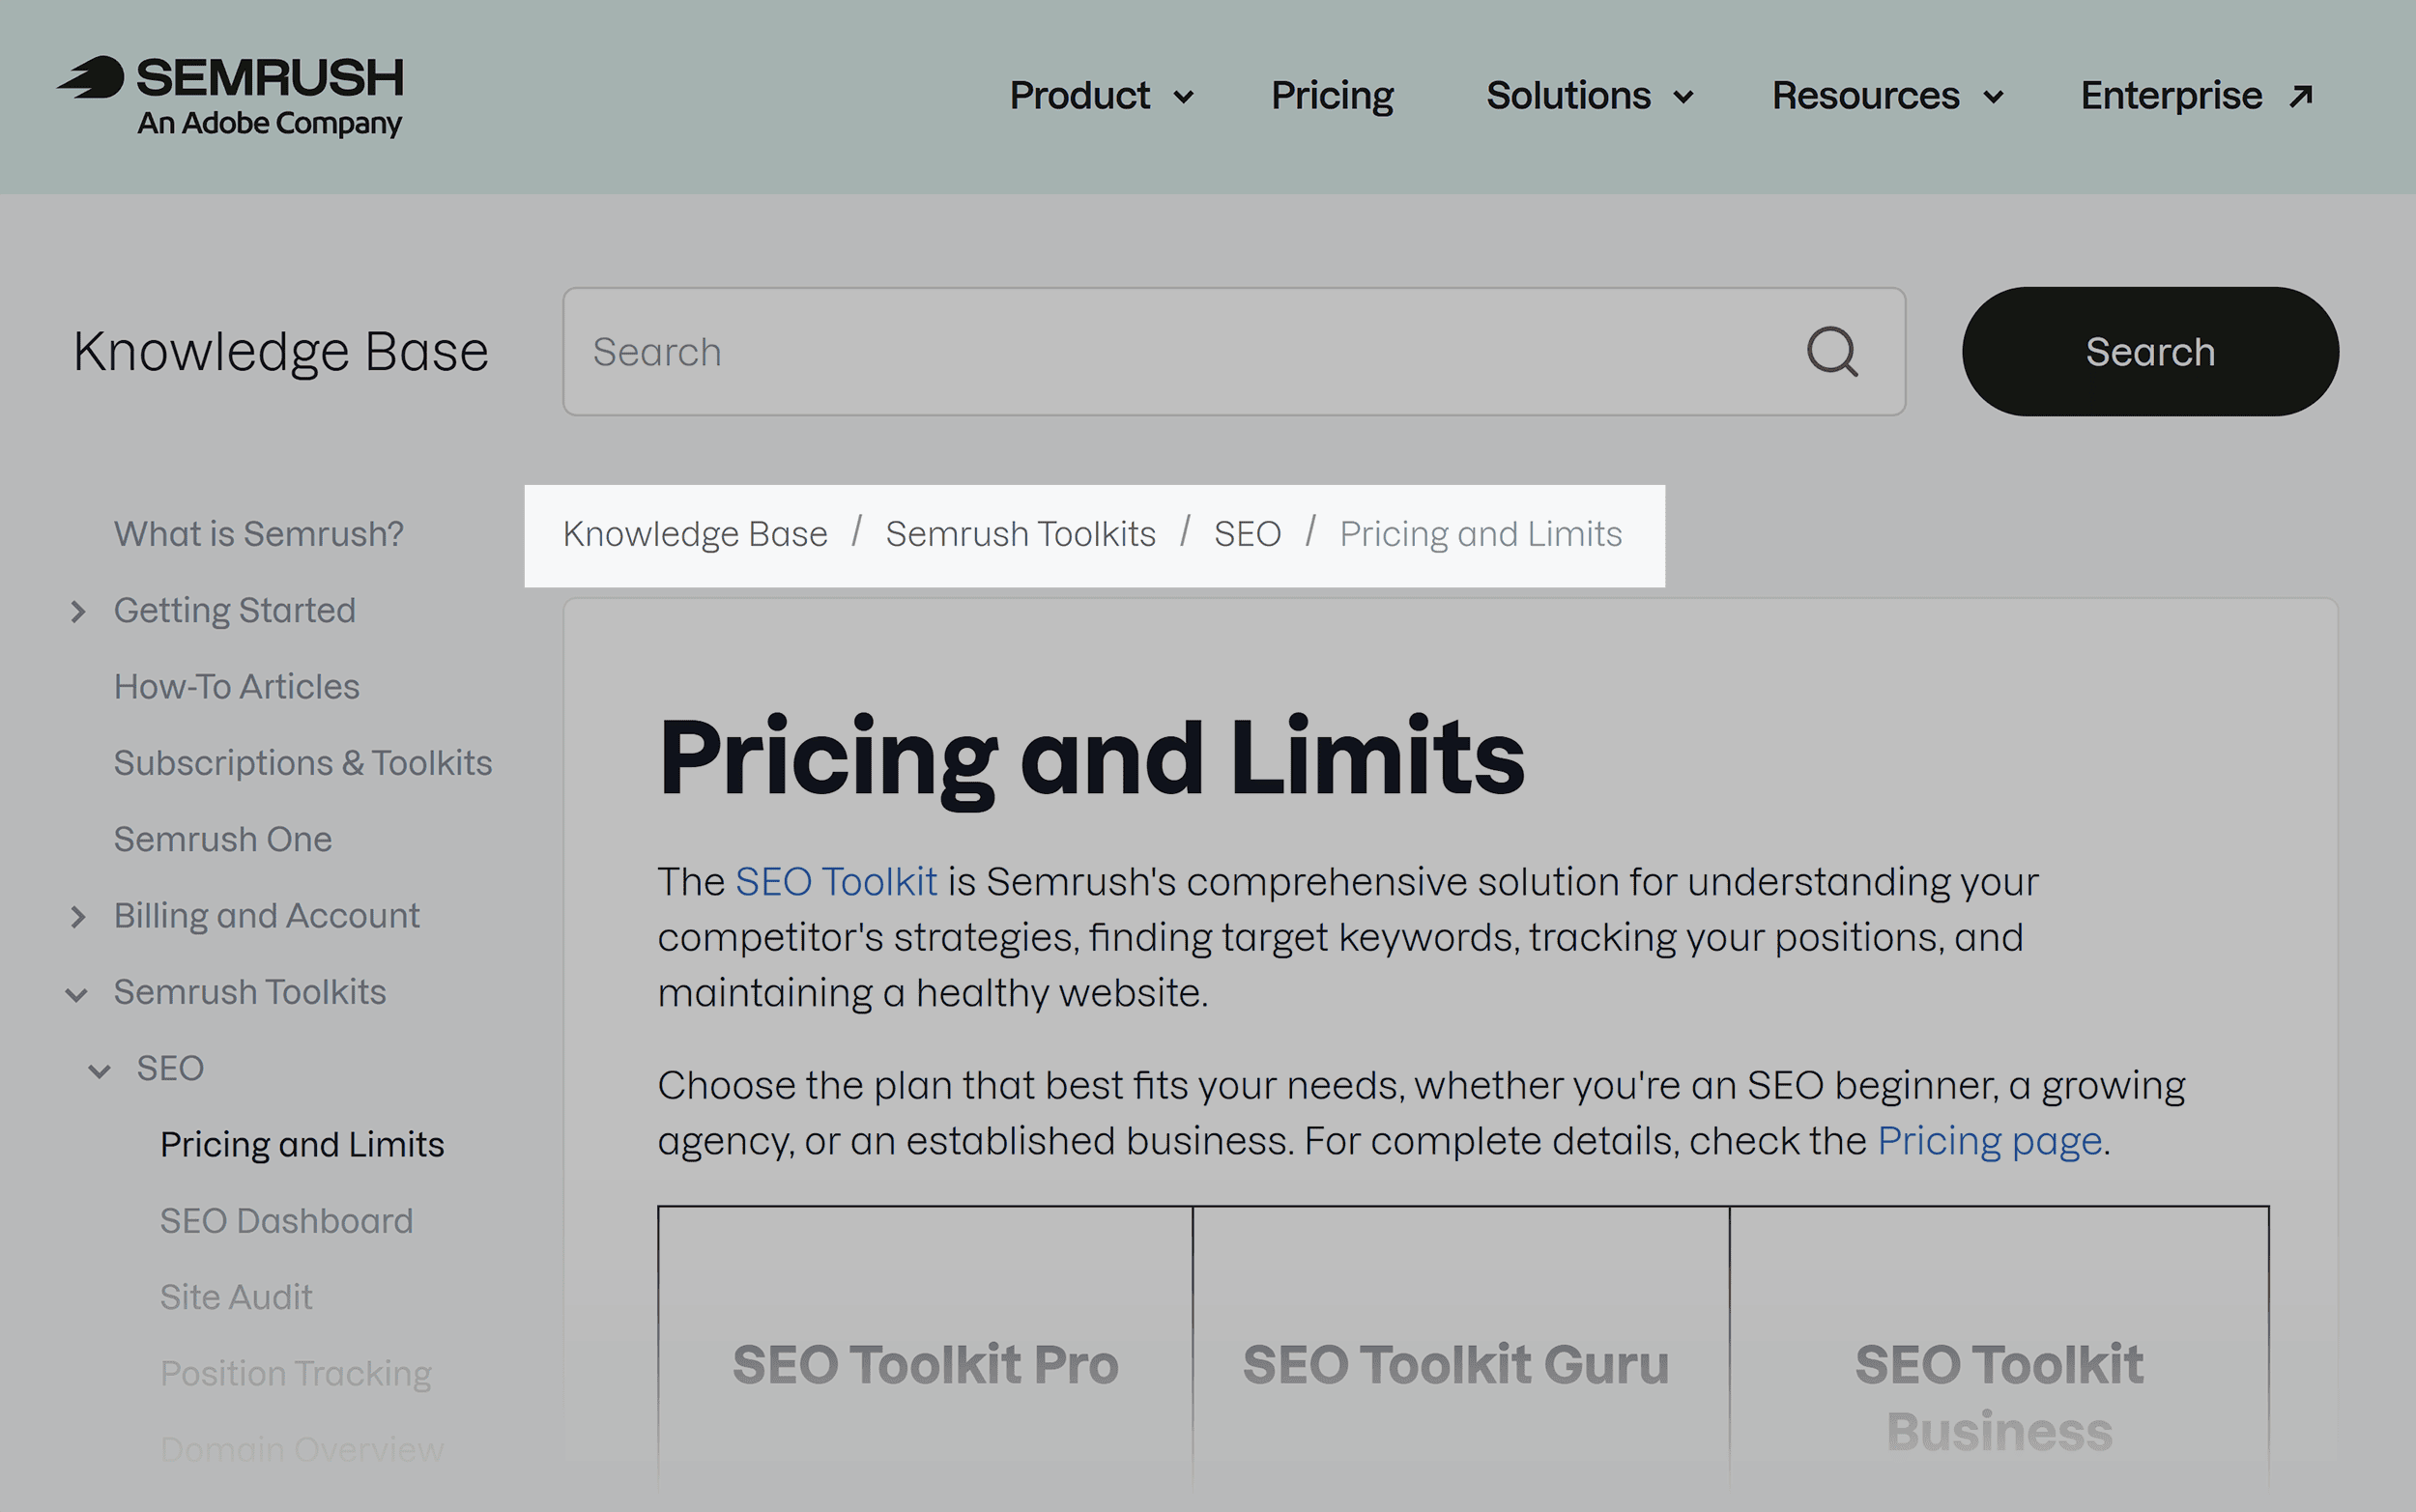Viewport: 2416px width, 1512px height.
Task: Click SEO Toolkit Pro column header
Action: pos(925,1365)
